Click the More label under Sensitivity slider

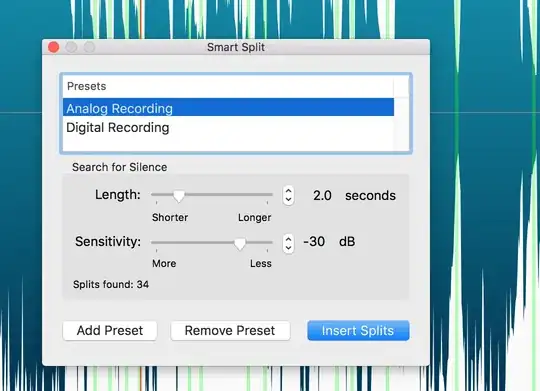(164, 264)
